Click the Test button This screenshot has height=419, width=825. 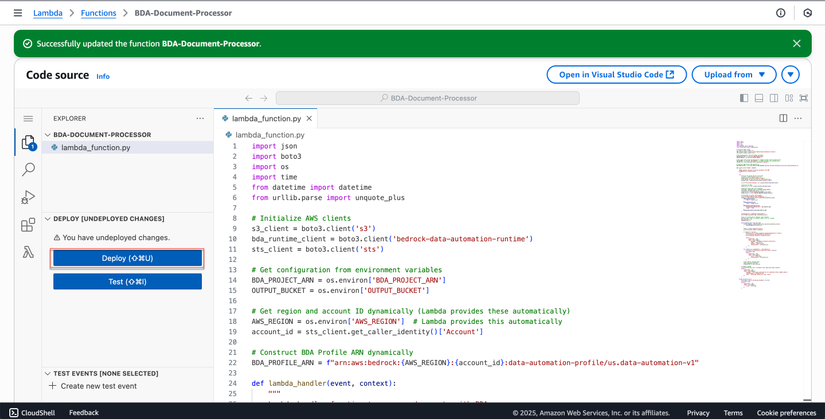pyautogui.click(x=127, y=282)
